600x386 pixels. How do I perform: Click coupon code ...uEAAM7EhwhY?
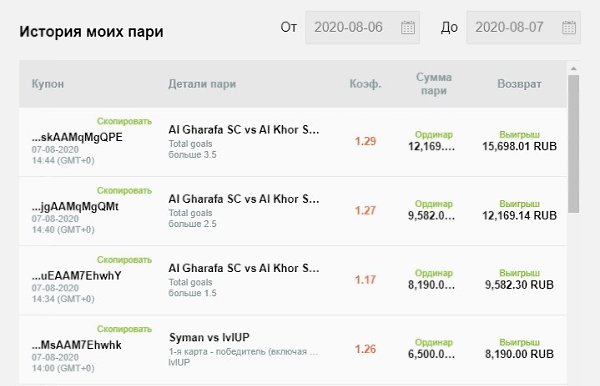(x=77, y=276)
